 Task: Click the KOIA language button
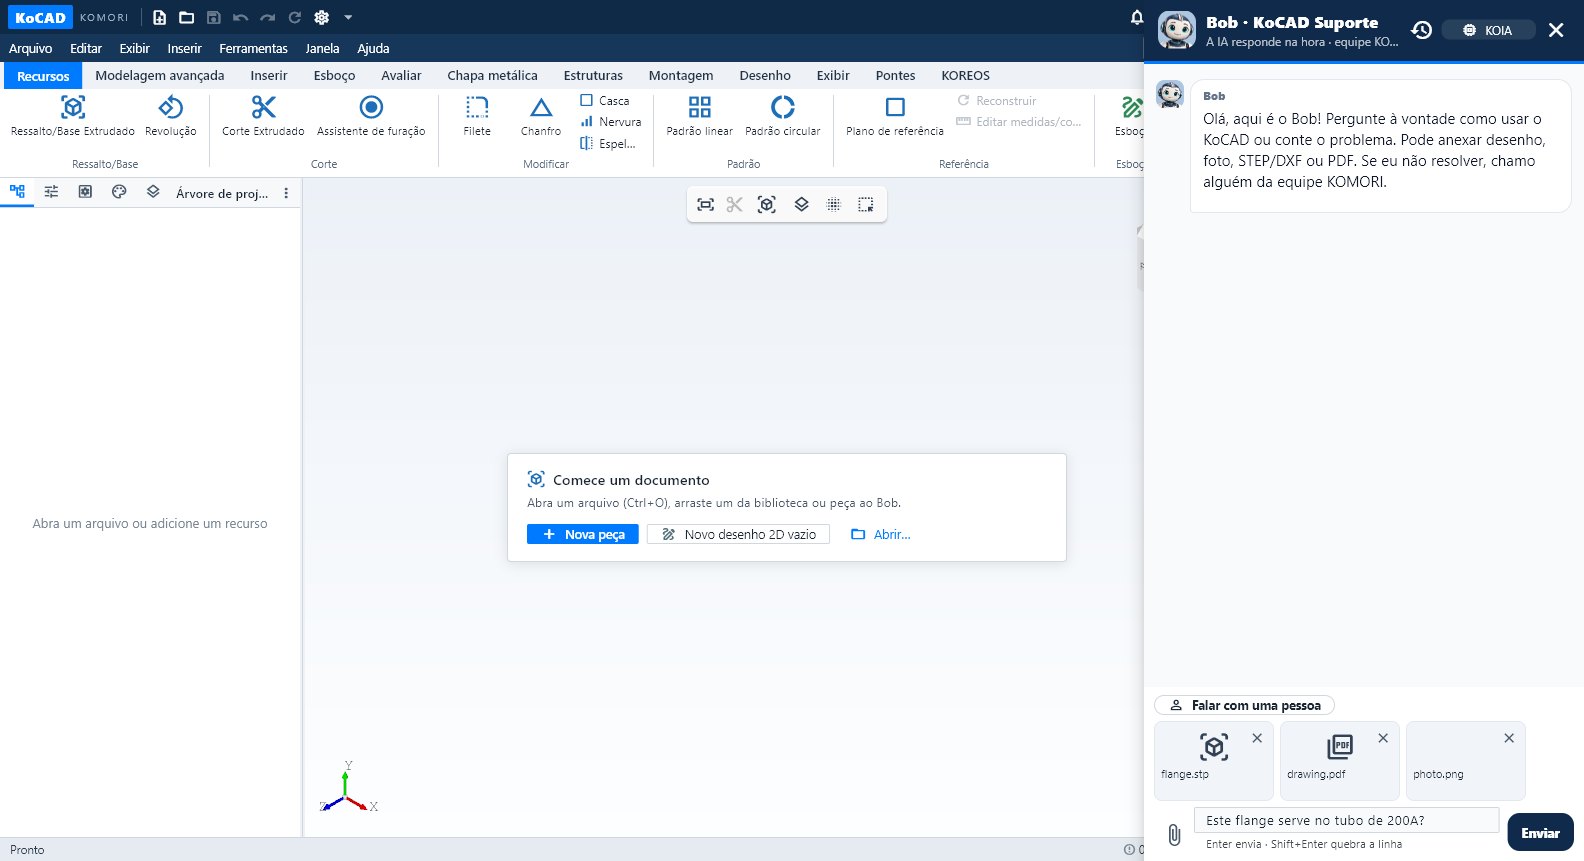[1488, 30]
